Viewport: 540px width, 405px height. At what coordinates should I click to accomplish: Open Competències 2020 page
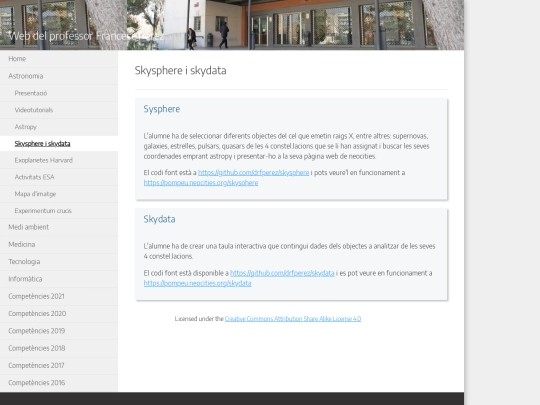point(59,314)
